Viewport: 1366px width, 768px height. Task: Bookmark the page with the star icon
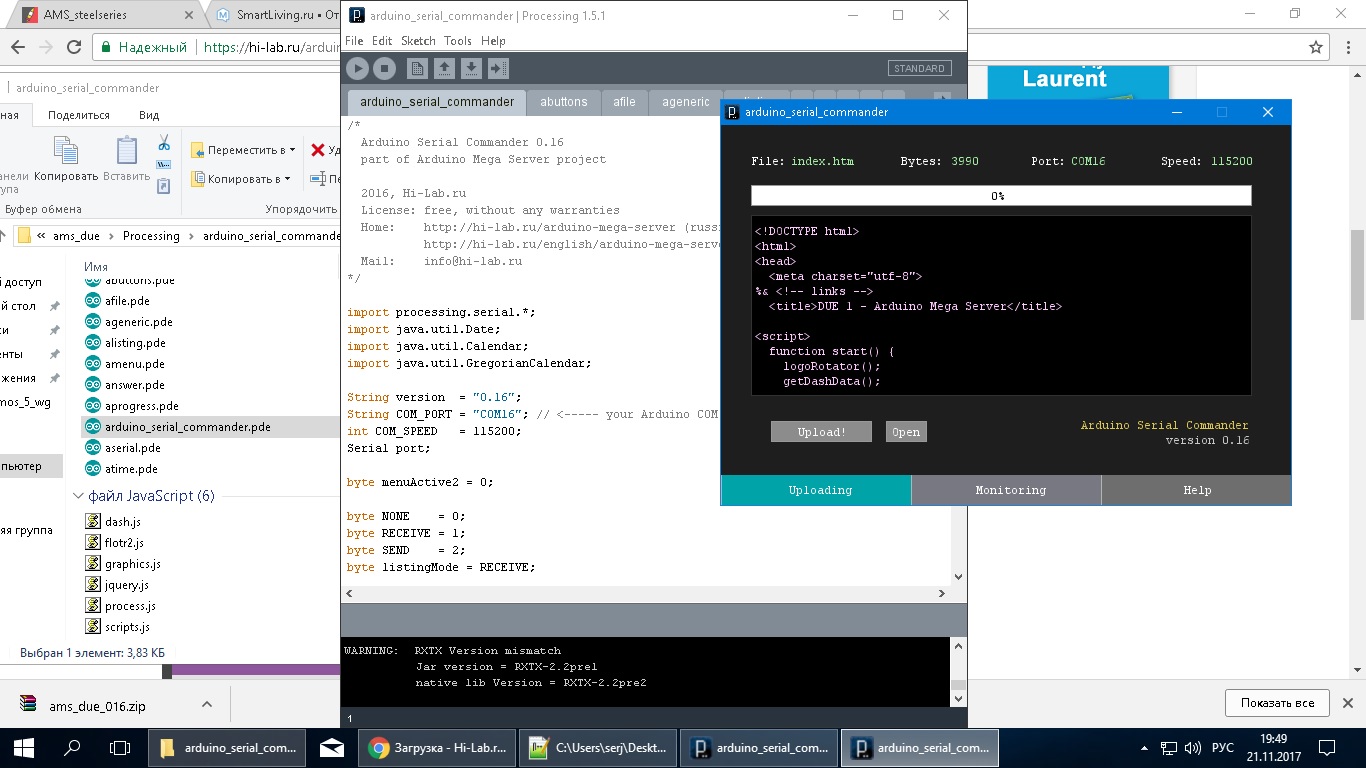tap(1317, 46)
